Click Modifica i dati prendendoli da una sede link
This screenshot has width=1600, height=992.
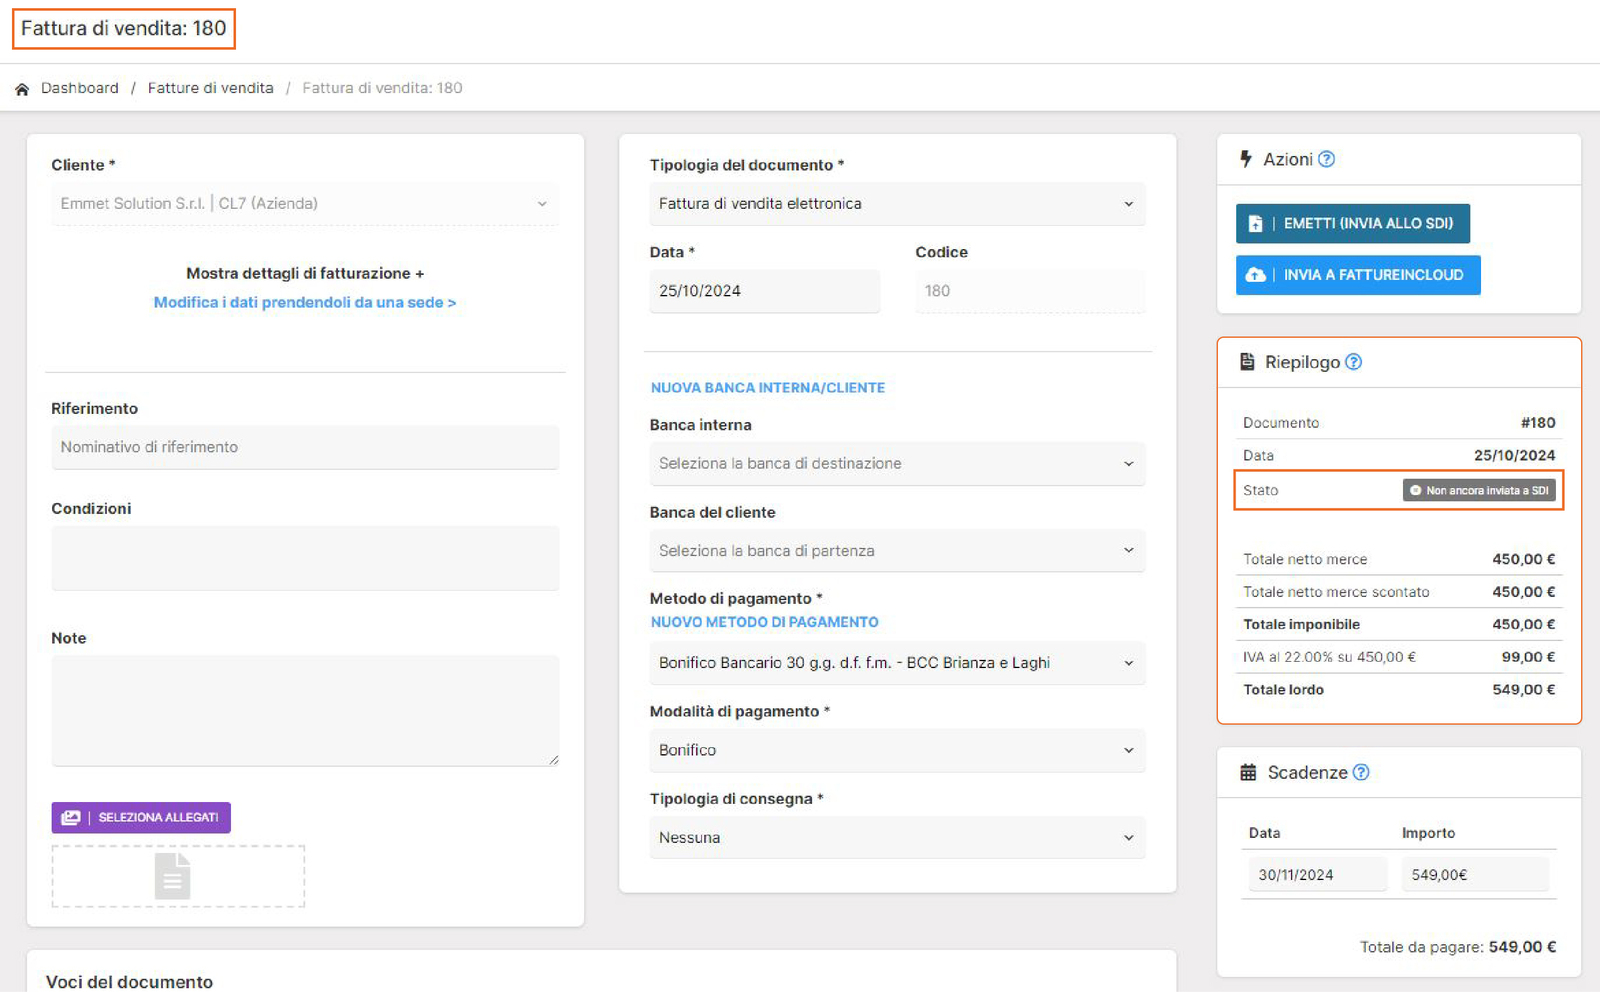tap(304, 302)
